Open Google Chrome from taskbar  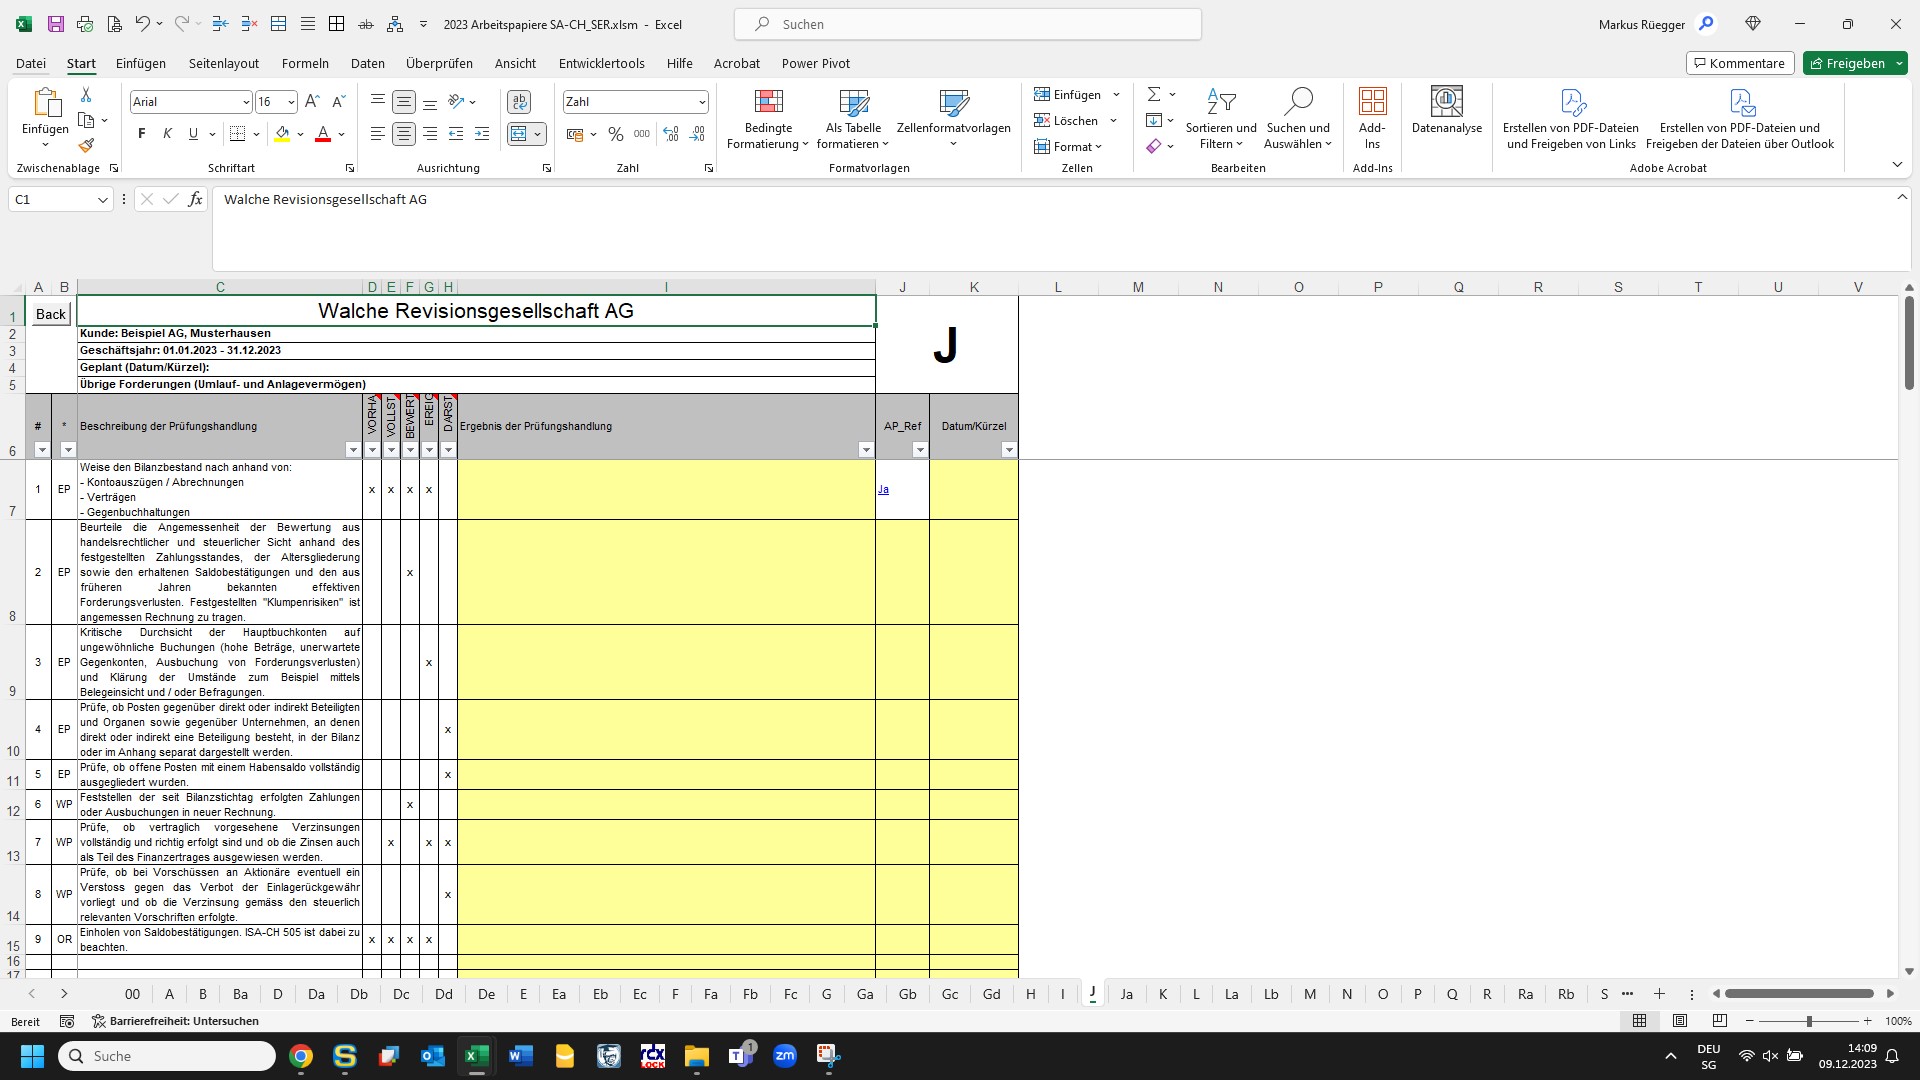[x=301, y=1056]
